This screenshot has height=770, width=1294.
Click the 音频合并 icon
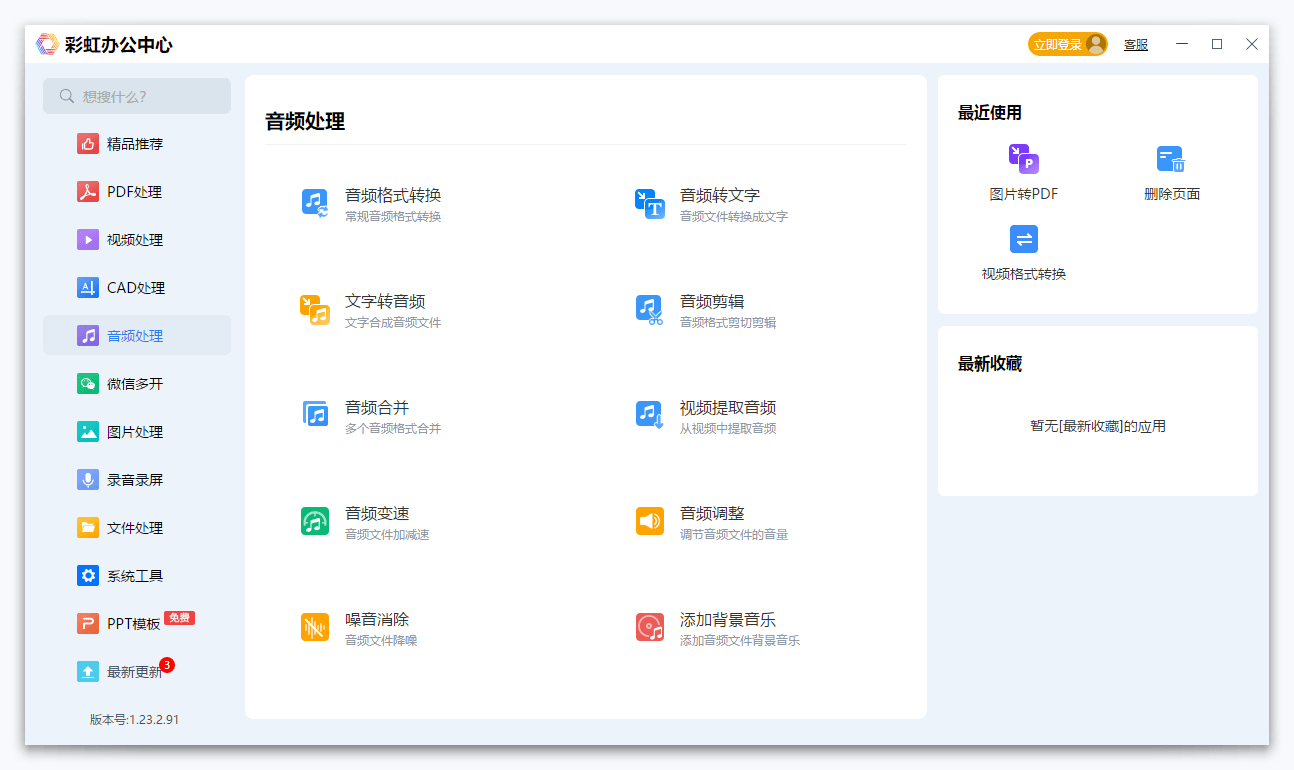point(315,414)
